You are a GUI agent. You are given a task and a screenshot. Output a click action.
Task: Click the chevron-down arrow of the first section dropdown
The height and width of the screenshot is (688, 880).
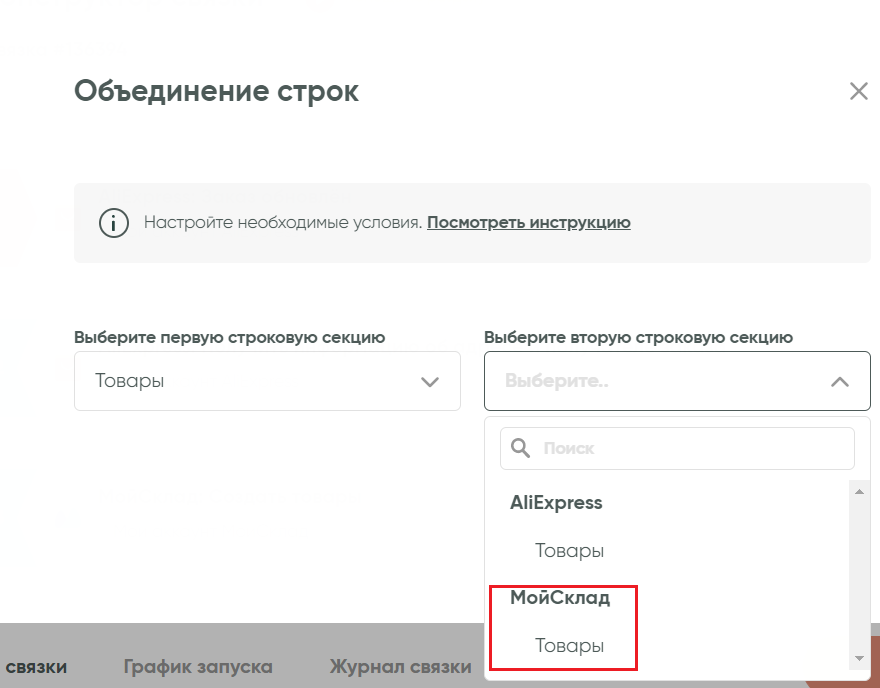(x=430, y=382)
